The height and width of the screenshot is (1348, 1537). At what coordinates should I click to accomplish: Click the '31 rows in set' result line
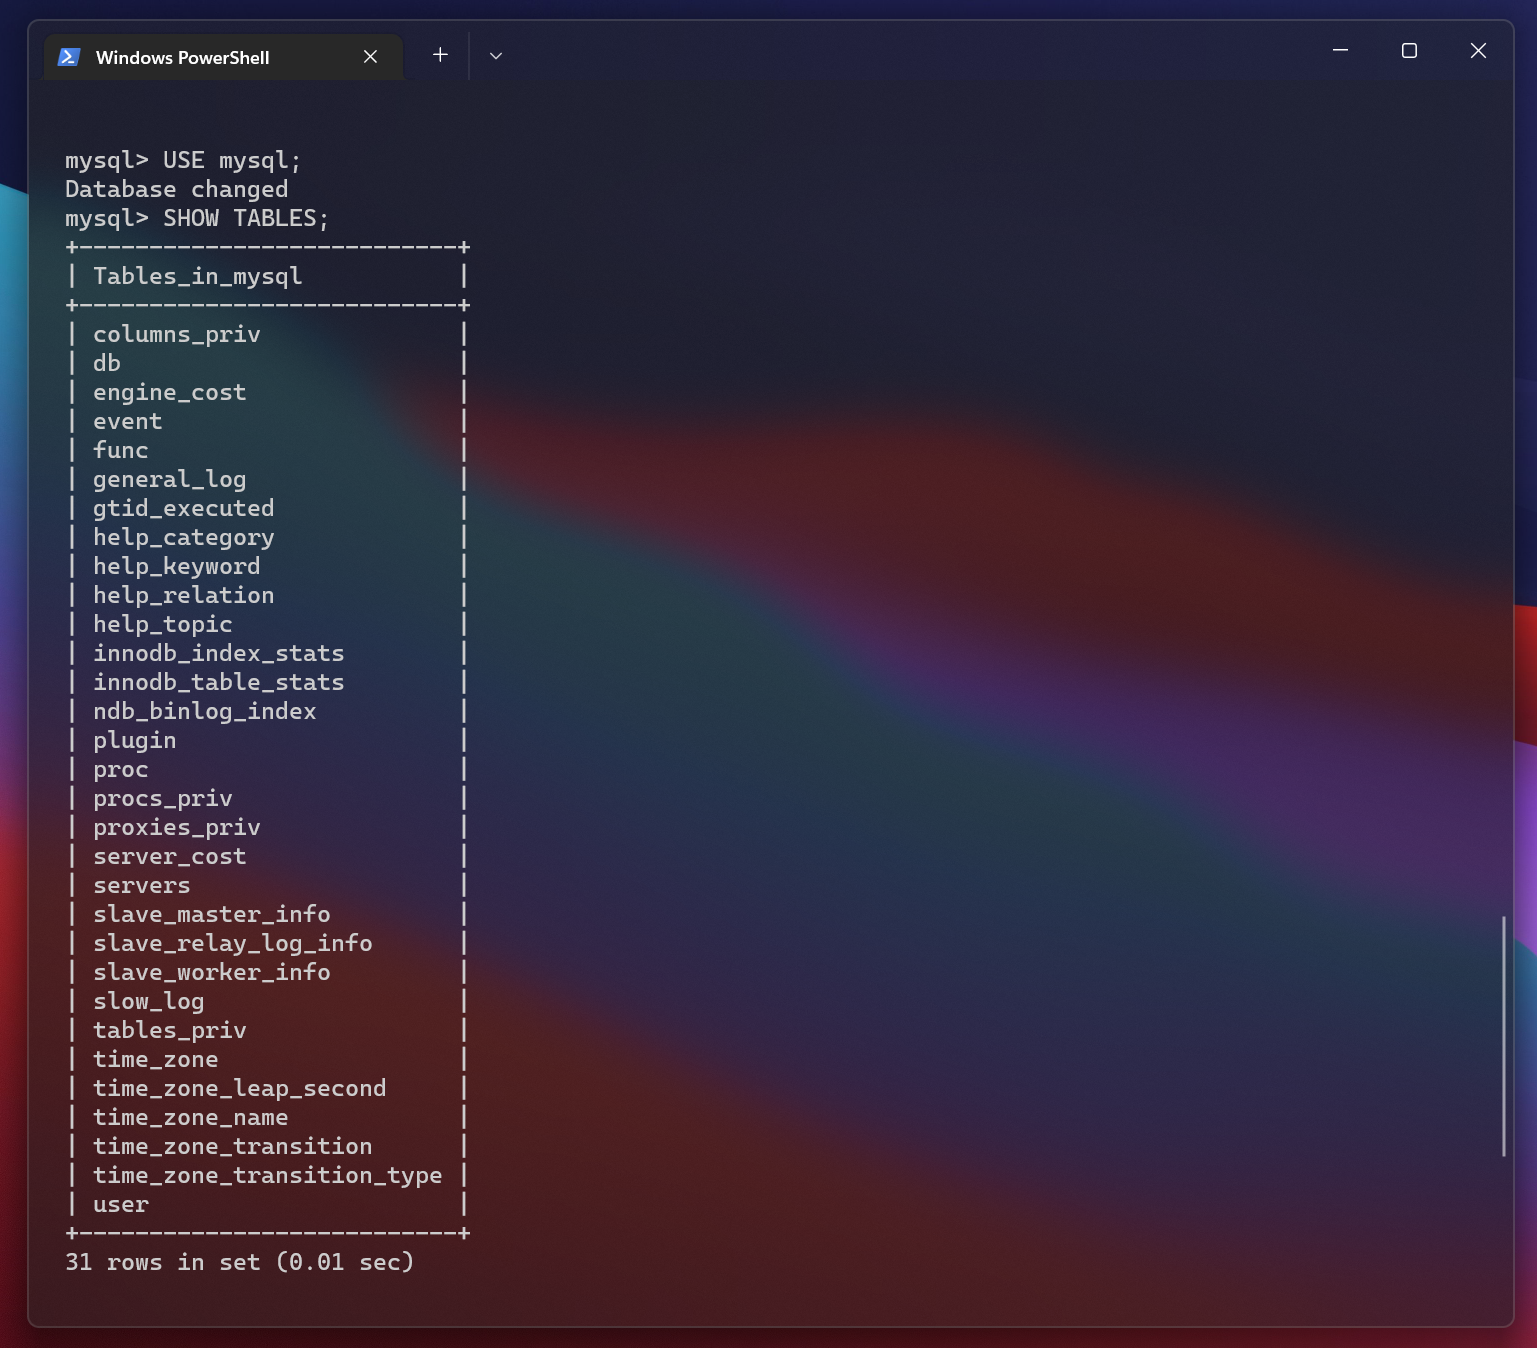click(239, 1263)
